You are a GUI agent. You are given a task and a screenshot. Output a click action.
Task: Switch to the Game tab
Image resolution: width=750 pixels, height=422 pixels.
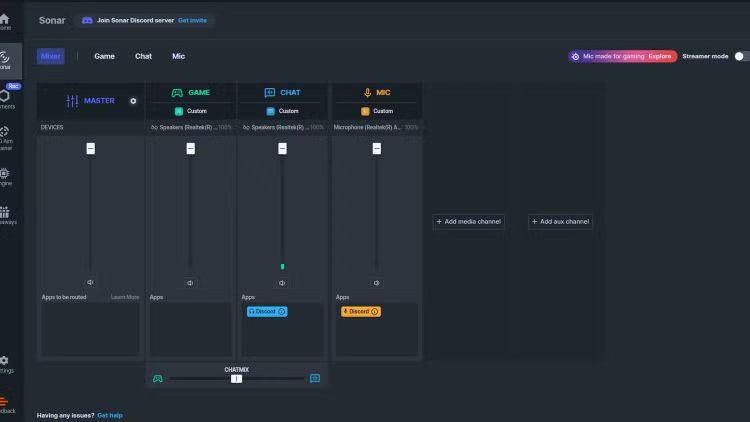pos(104,57)
